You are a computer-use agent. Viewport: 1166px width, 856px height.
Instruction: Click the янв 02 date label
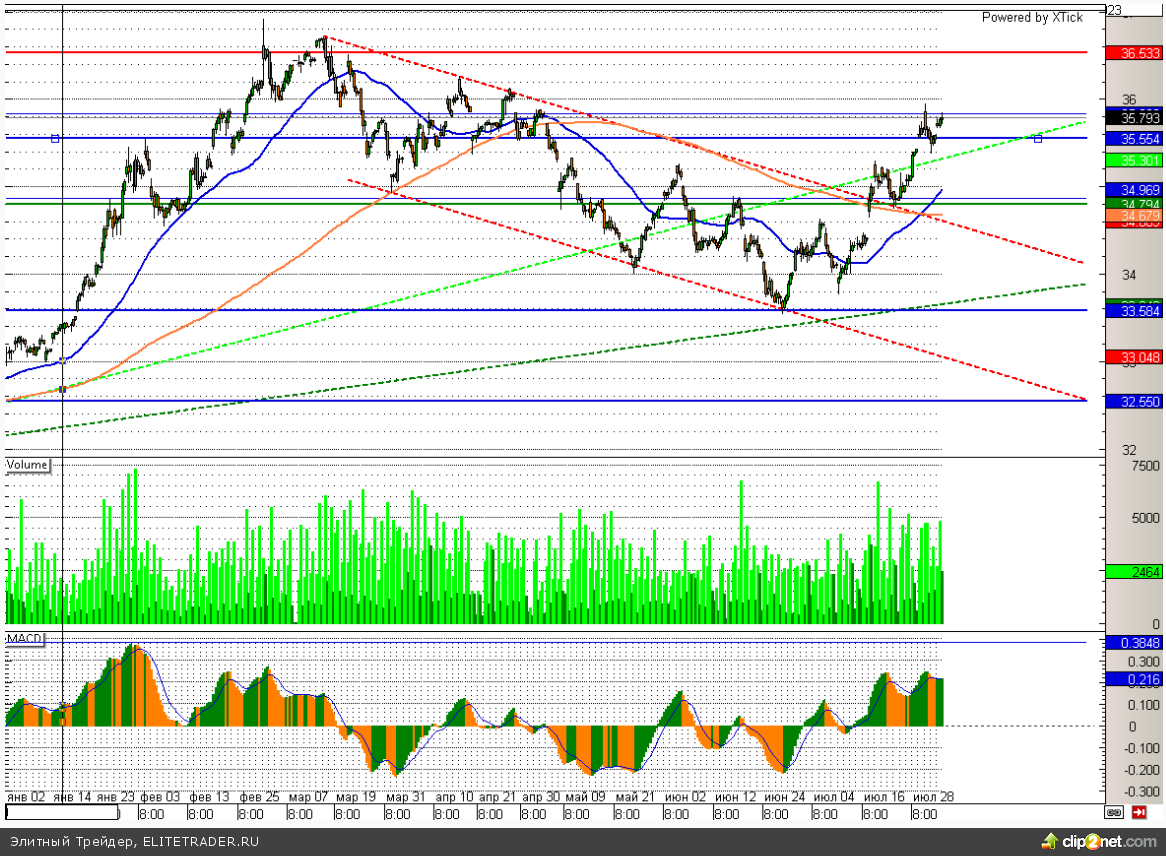click(26, 797)
